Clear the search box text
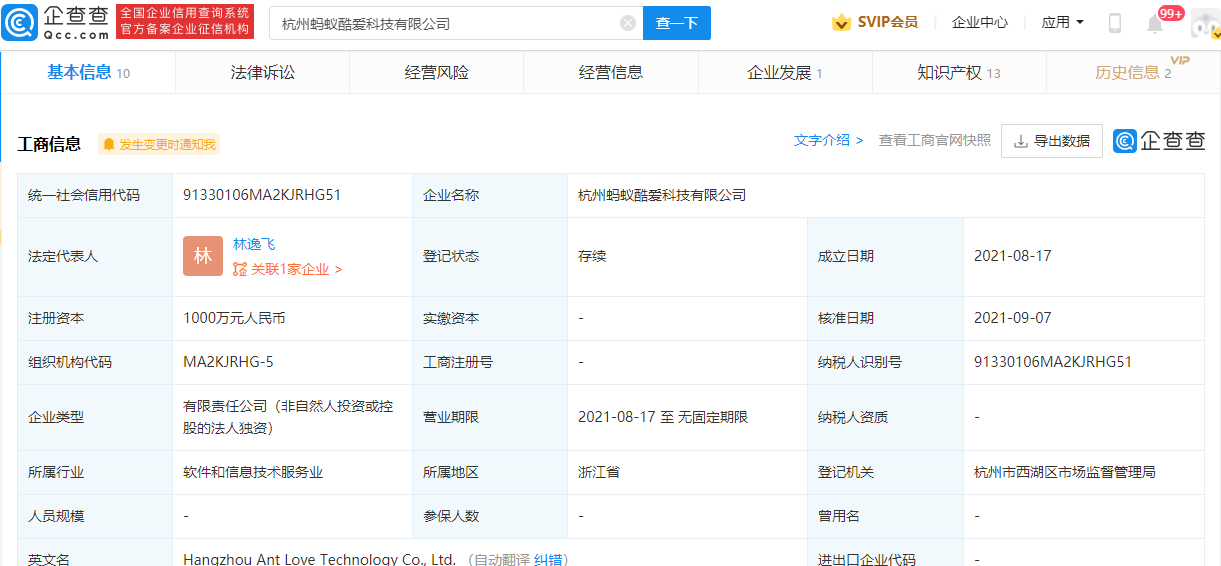 (x=627, y=23)
